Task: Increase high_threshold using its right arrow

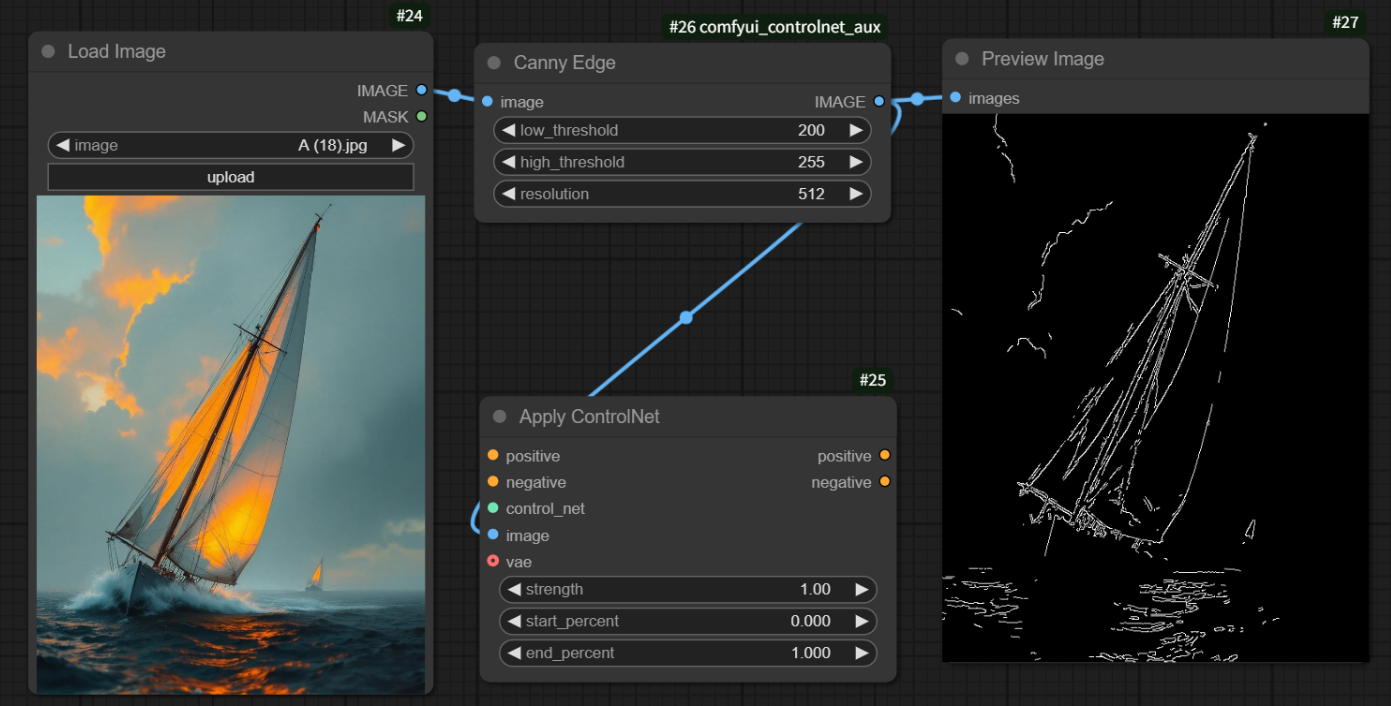Action: pyautogui.click(x=856, y=161)
